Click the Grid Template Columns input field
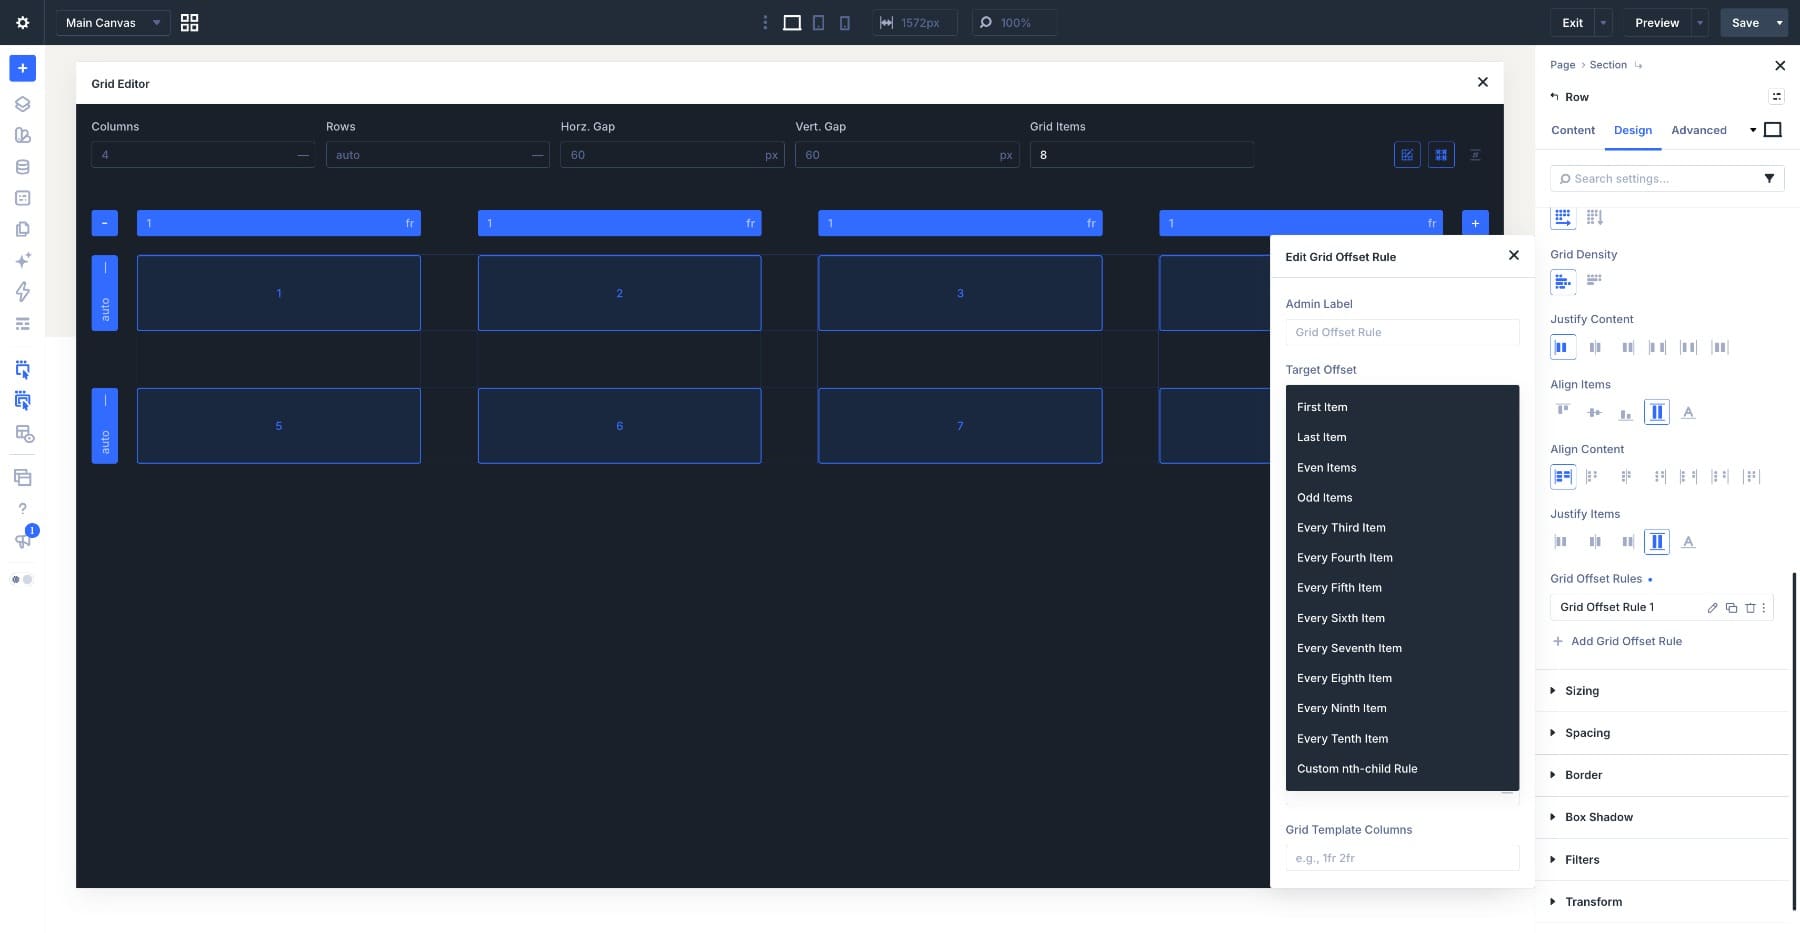1800x933 pixels. coord(1402,858)
